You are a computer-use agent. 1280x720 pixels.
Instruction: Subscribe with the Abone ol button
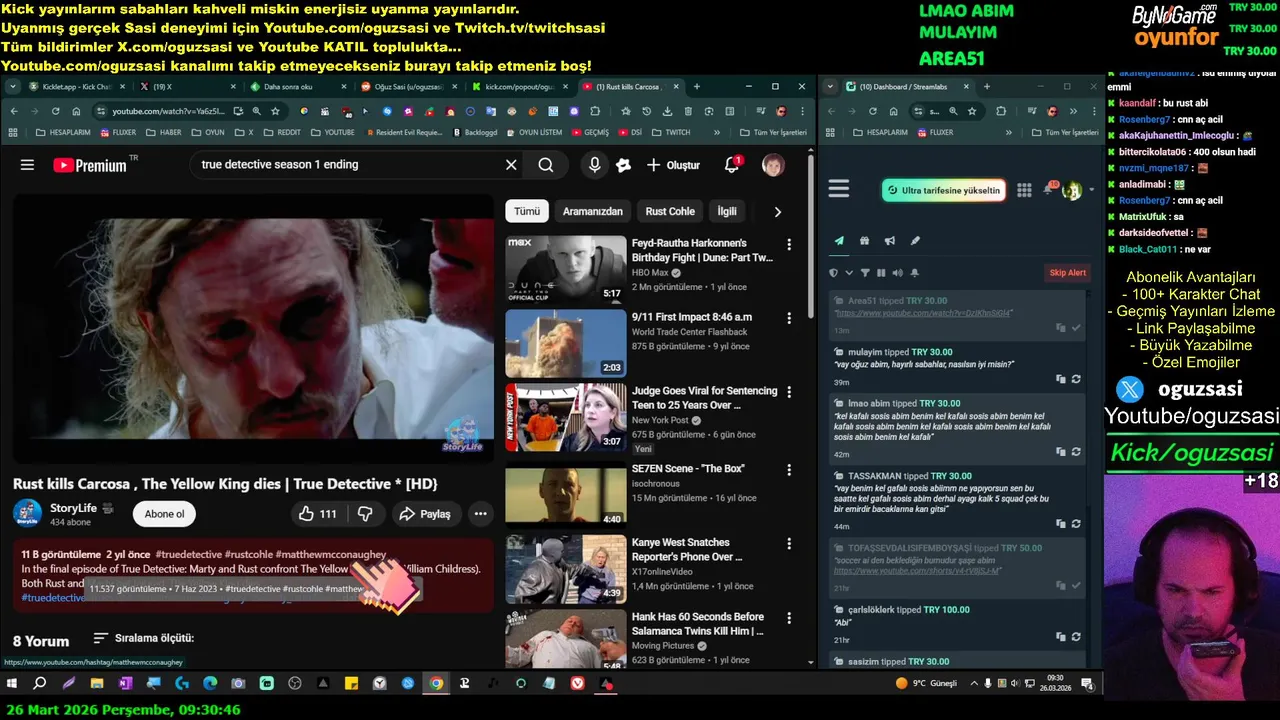click(x=164, y=514)
